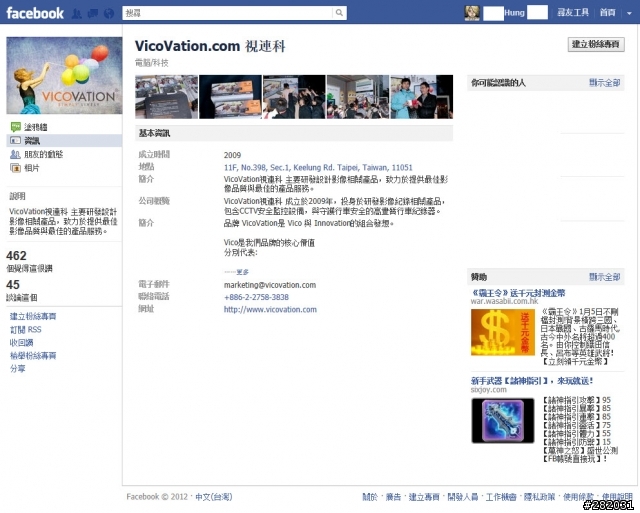Viewport: 640px width, 513px height.
Task: Go to 首頁 in the top bar
Action: pos(607,13)
